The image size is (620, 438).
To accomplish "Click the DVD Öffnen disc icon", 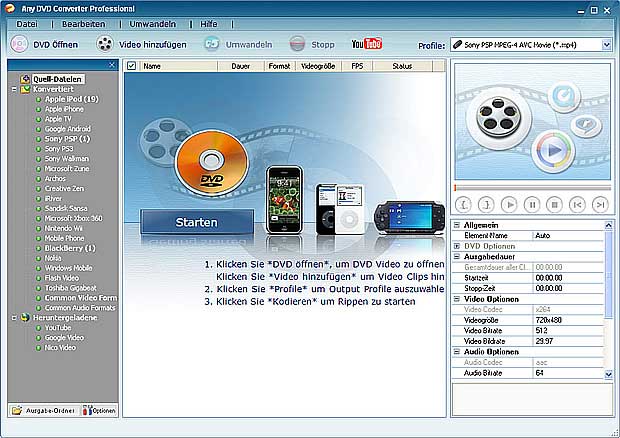I will [x=19, y=44].
